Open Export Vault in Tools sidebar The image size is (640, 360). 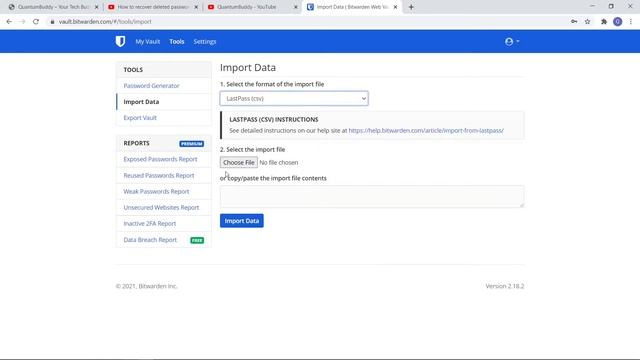[x=140, y=118]
